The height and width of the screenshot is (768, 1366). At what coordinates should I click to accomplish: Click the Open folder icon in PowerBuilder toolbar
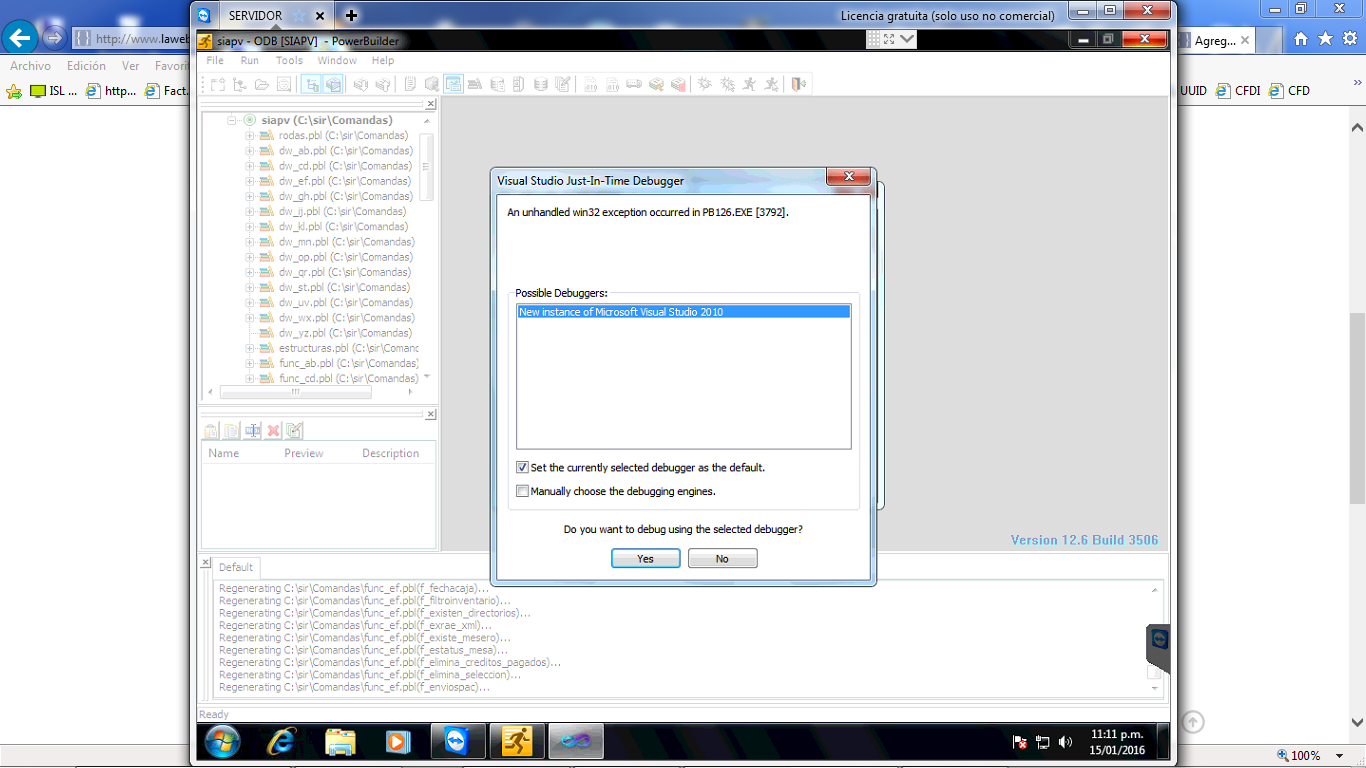pos(262,85)
